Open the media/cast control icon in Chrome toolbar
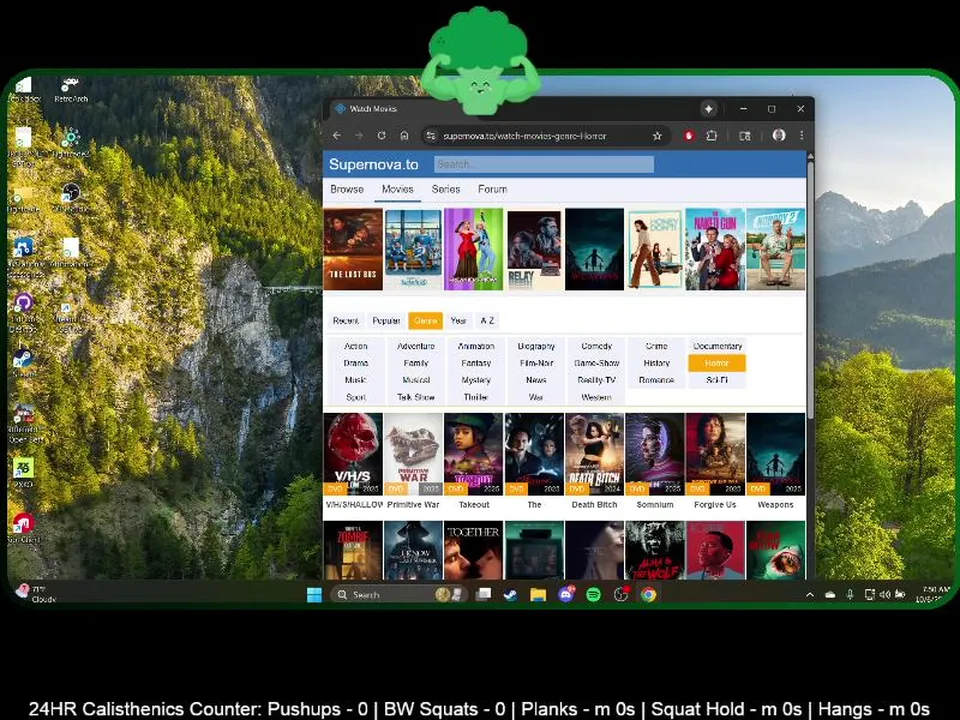The width and height of the screenshot is (960, 720). click(744, 136)
